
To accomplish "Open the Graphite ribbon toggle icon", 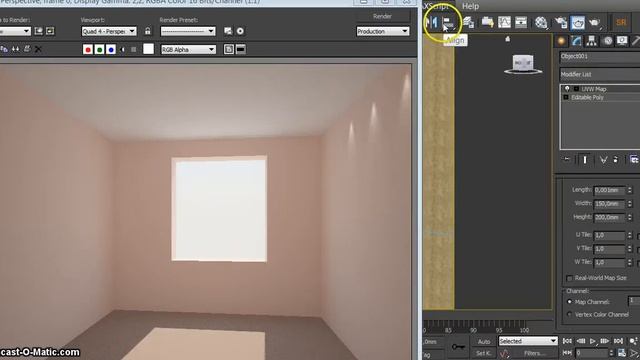I will pyautogui.click(x=487, y=22).
